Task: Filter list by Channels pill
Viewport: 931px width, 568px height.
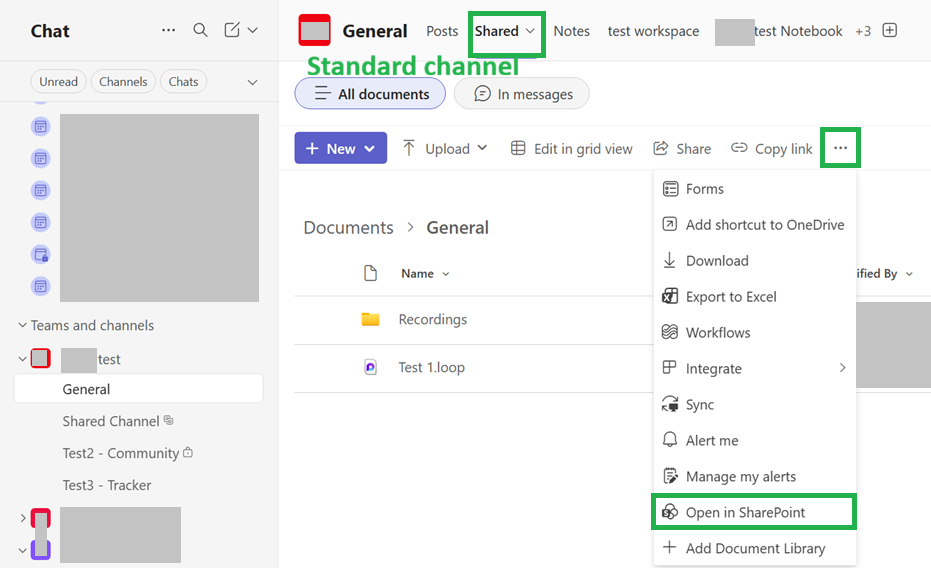Action: [123, 81]
